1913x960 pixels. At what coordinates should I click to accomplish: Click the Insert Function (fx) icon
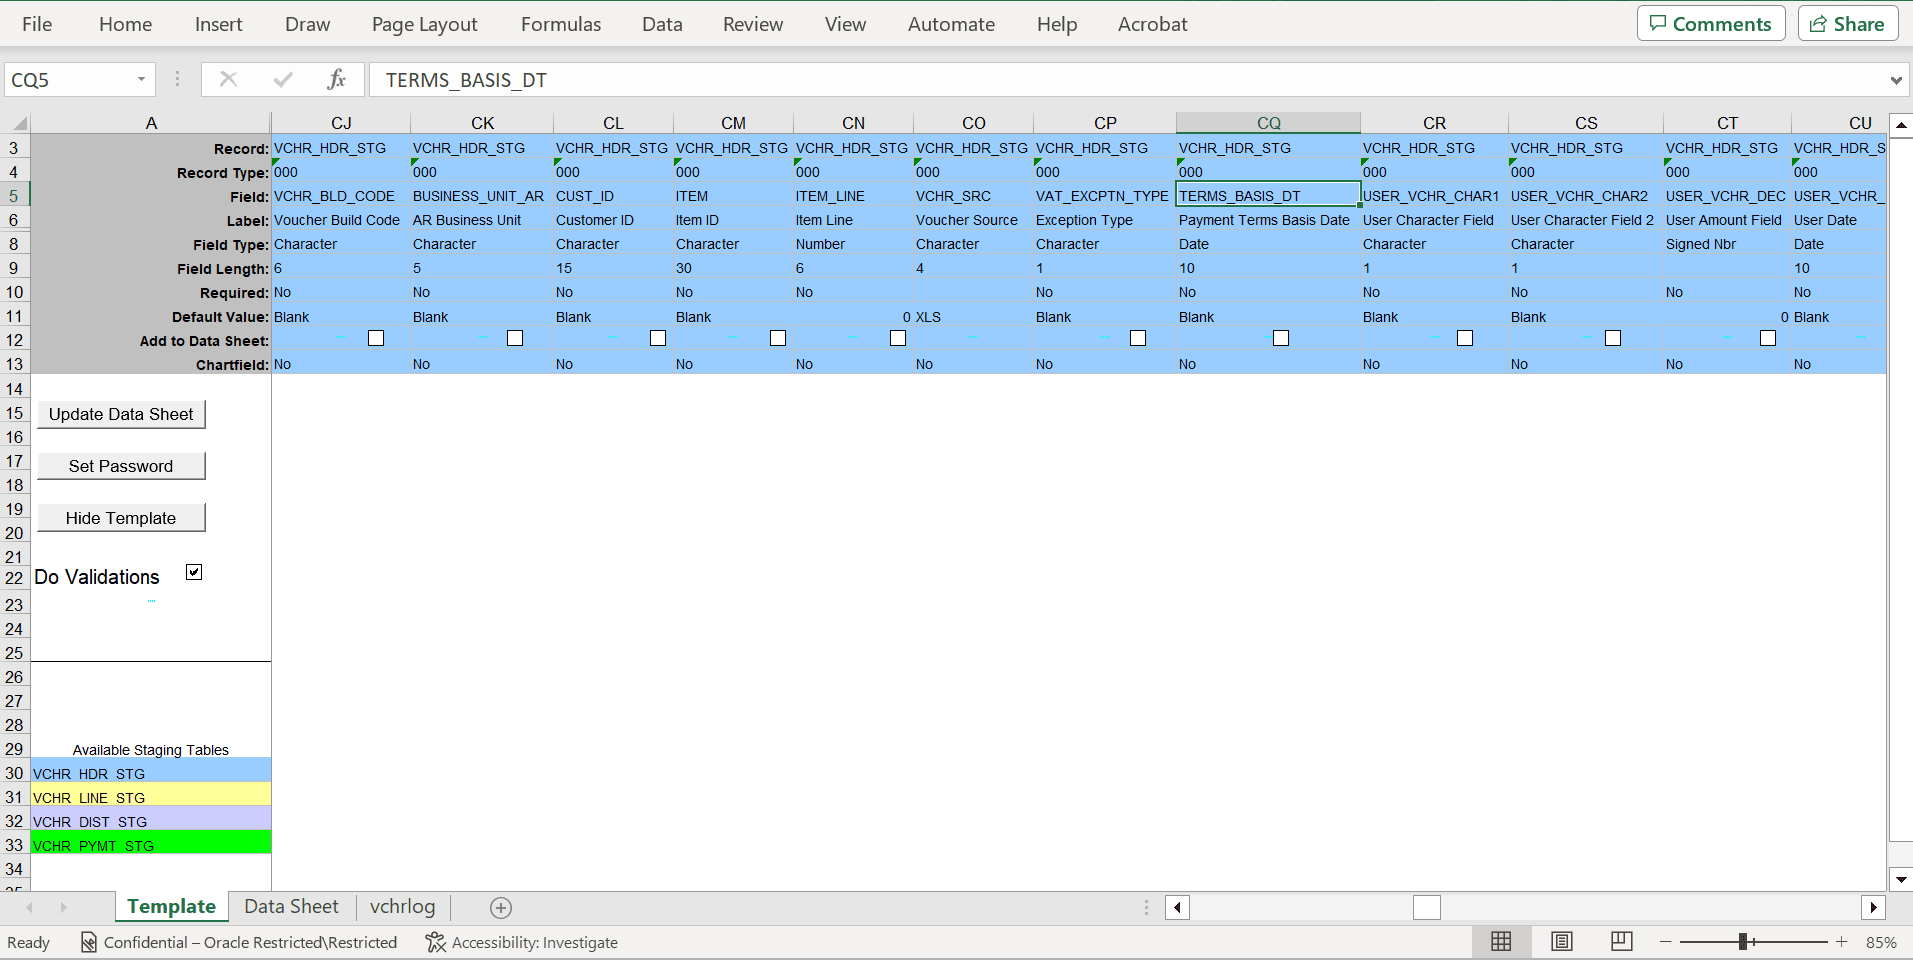coord(336,79)
